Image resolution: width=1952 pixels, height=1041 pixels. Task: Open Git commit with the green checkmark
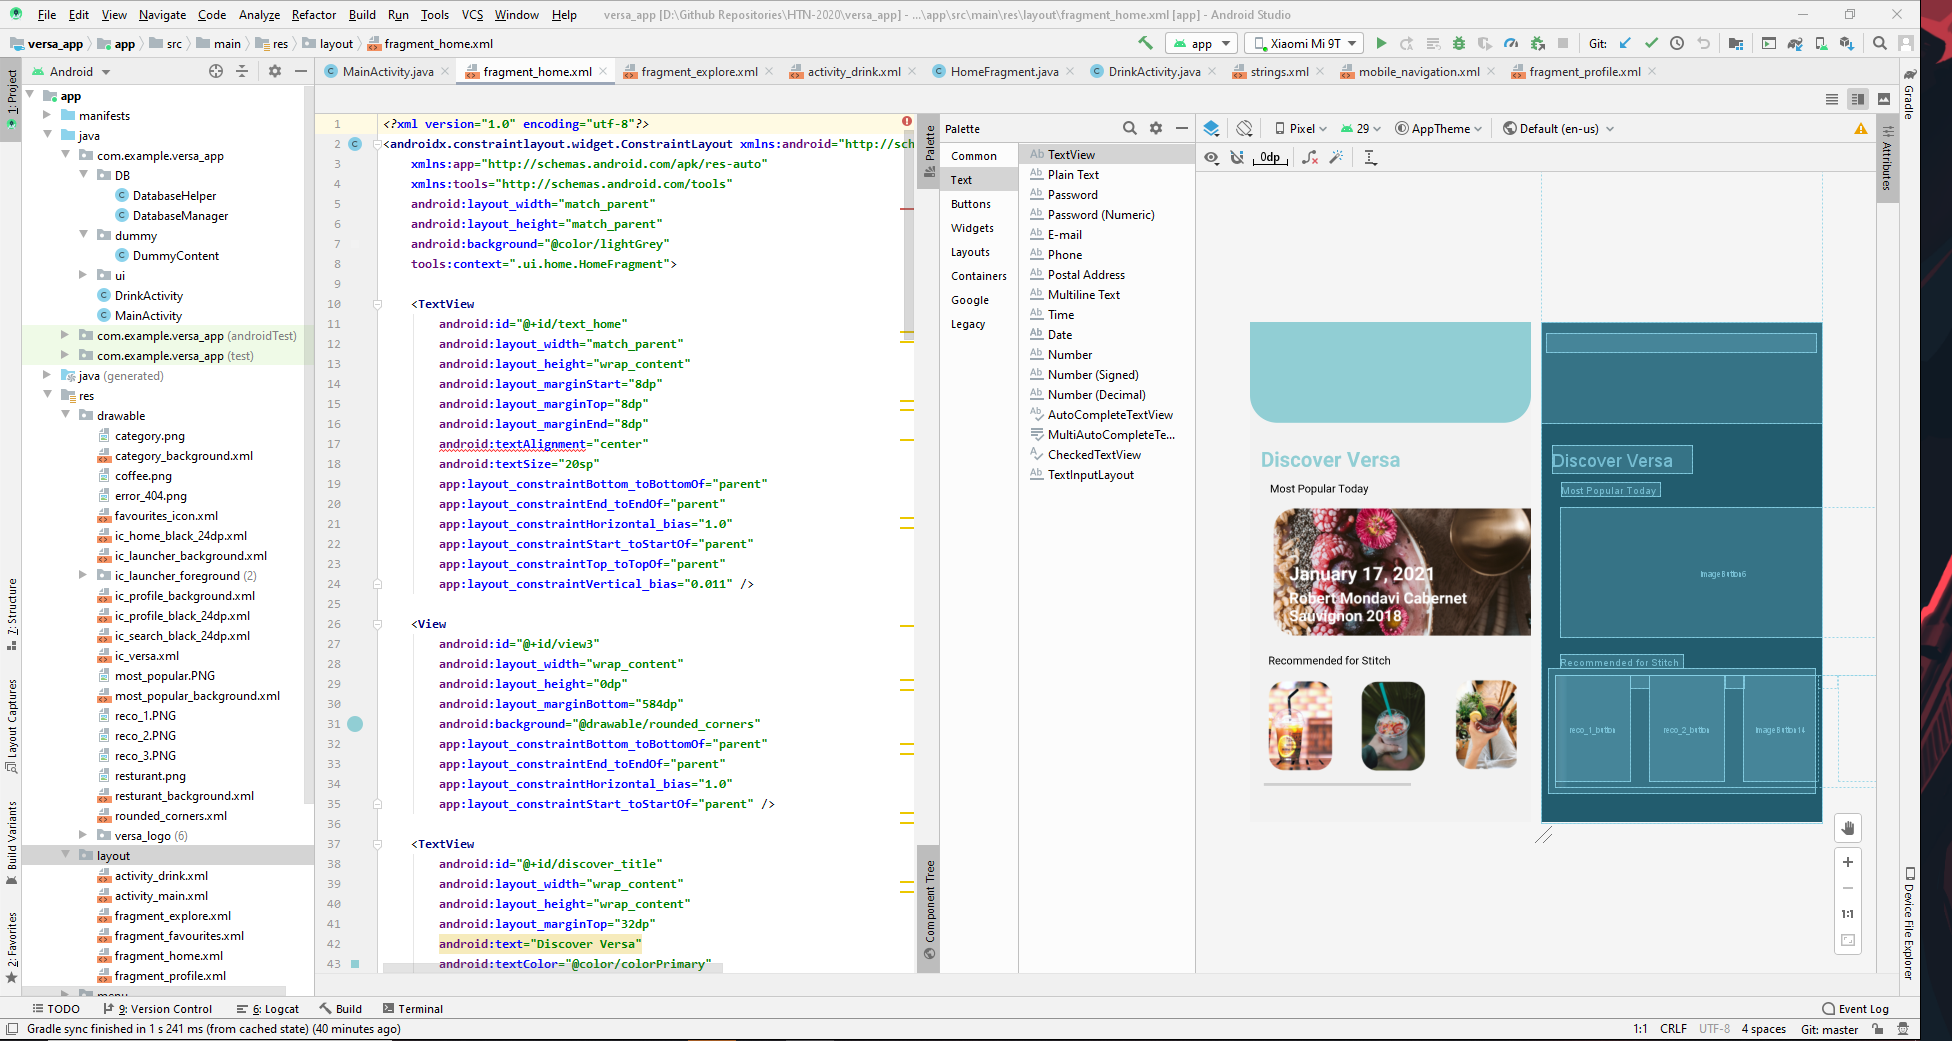[x=1651, y=43]
